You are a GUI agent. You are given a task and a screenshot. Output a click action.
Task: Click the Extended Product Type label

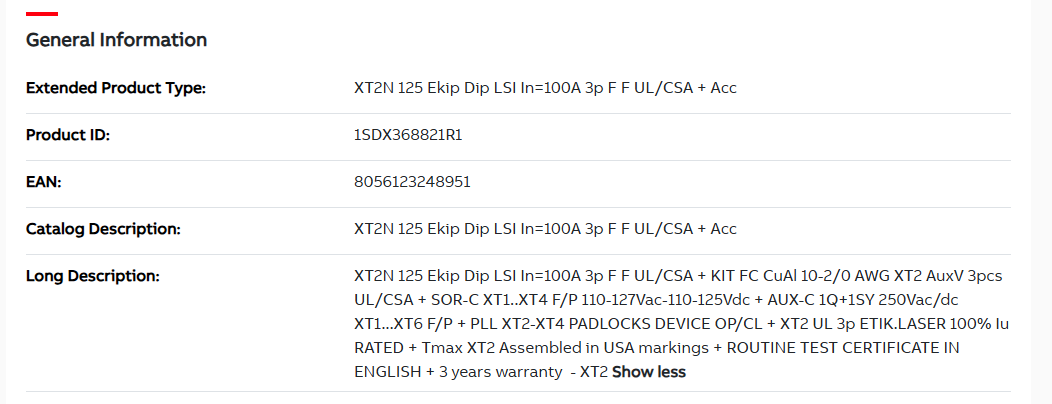115,88
